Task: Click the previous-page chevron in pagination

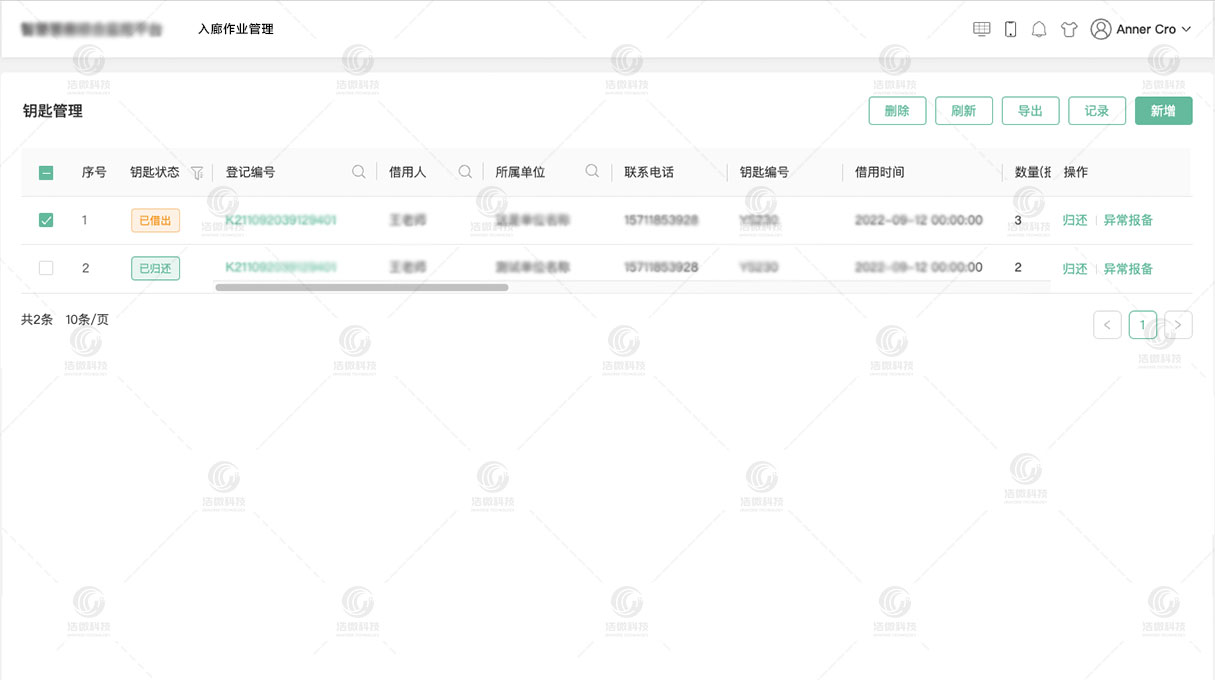Action: coord(1107,325)
